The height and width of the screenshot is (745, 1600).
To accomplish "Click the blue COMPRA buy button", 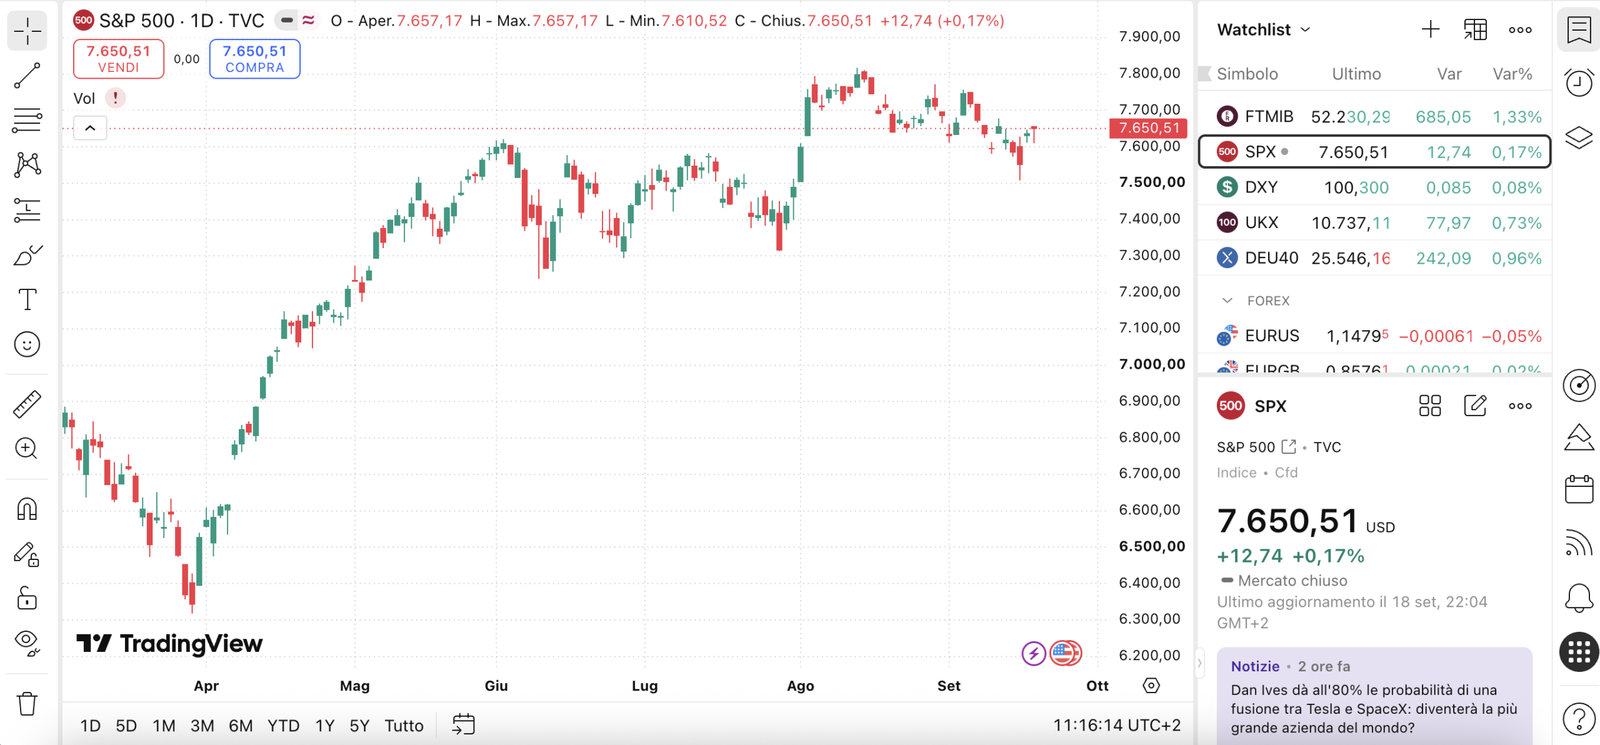I will 254,59.
